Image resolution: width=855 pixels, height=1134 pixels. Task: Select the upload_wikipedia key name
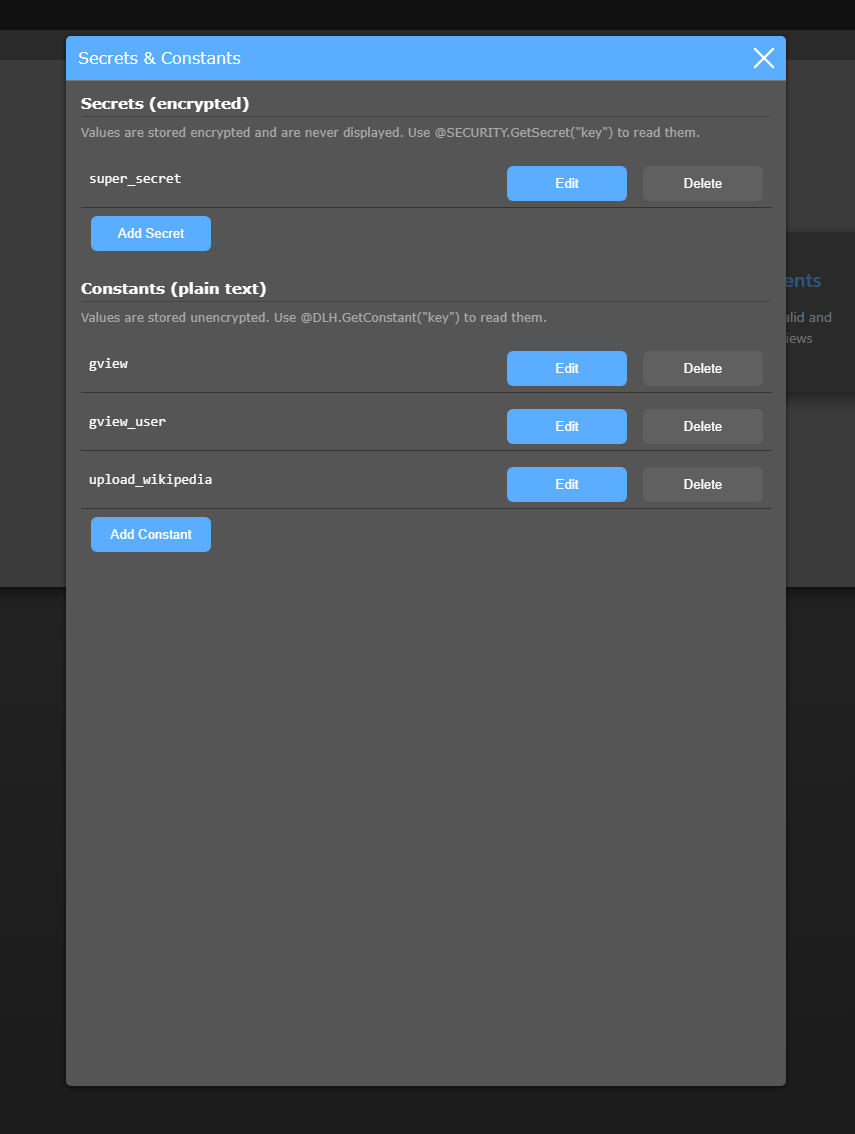point(150,479)
